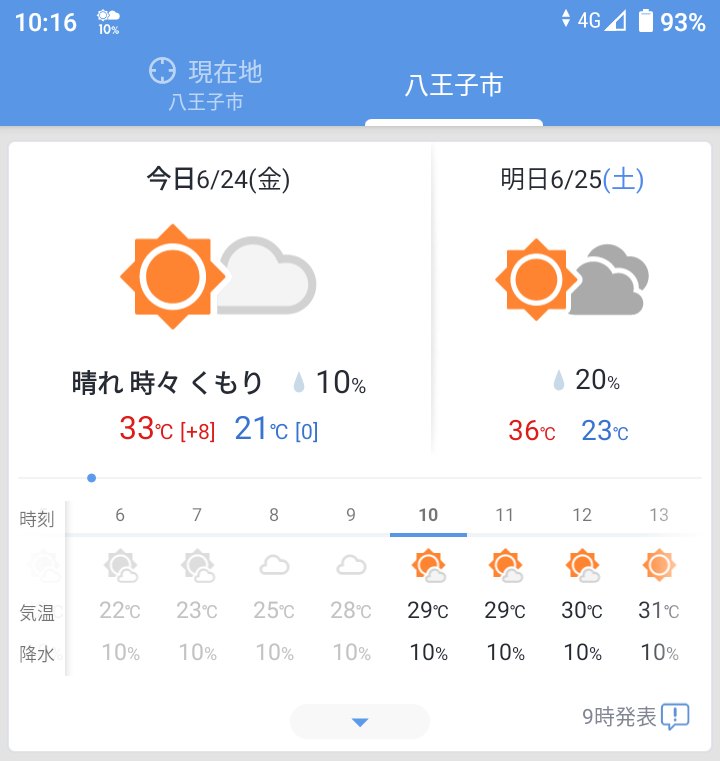Tap the 9時発表 report speech bubble icon
The image size is (720, 761).
pyautogui.click(x=676, y=716)
